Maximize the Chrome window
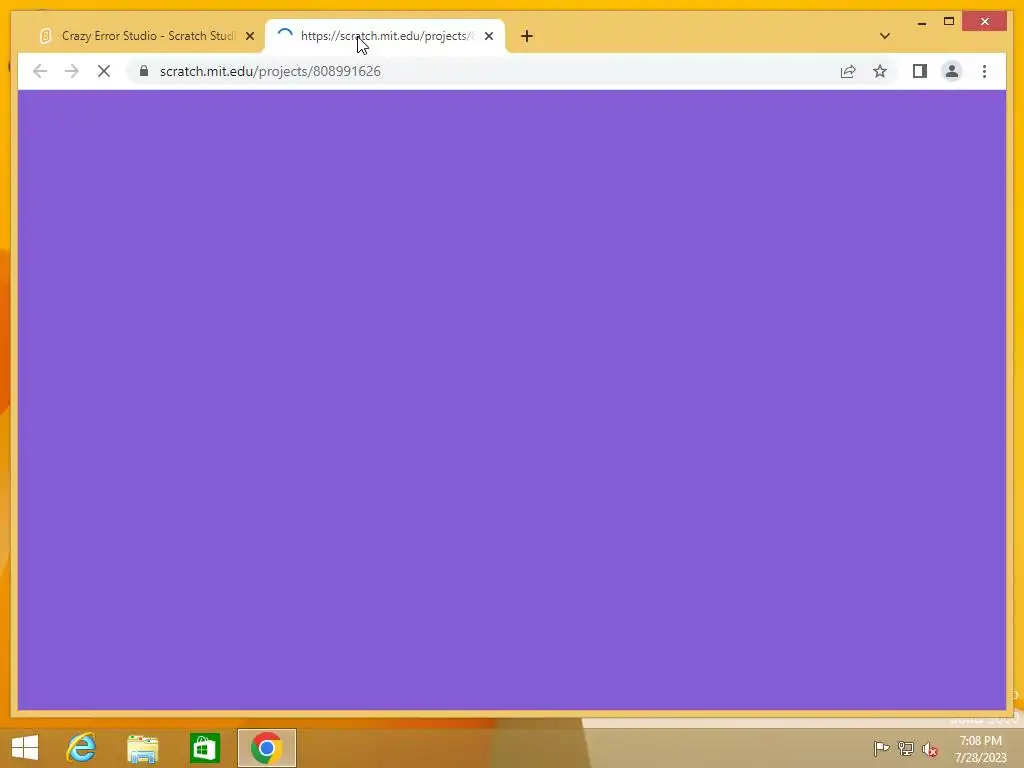Image resolution: width=1024 pixels, height=768 pixels. click(x=949, y=22)
